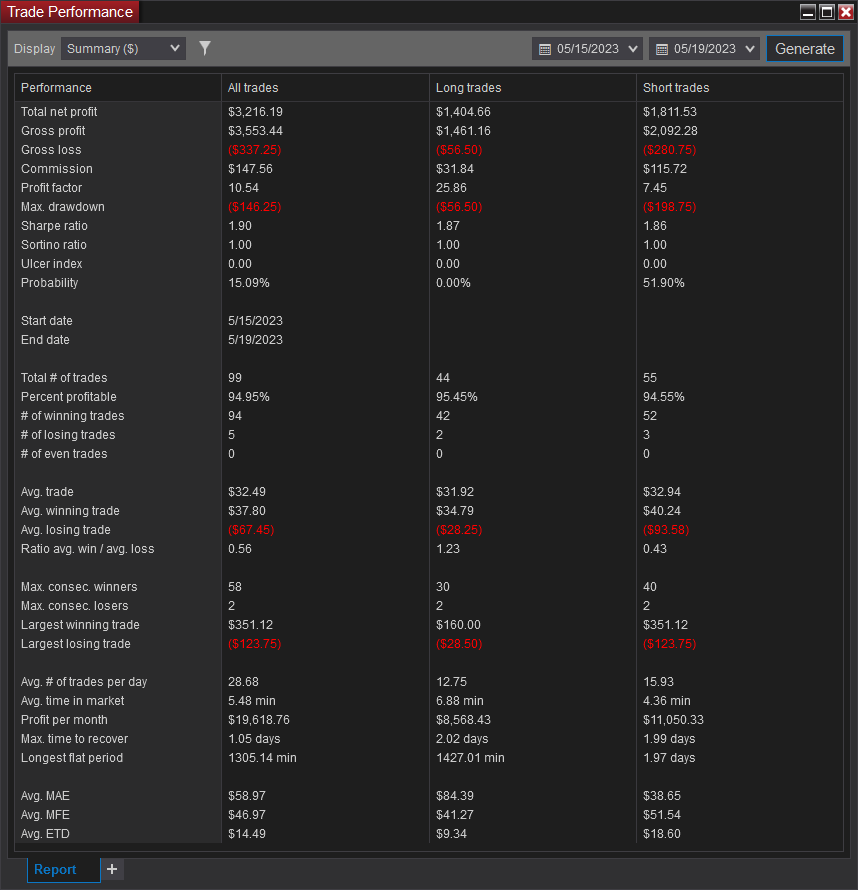This screenshot has height=890, width=858.
Task: Open the start date calendar icon 05/15/2023
Action: coord(545,49)
